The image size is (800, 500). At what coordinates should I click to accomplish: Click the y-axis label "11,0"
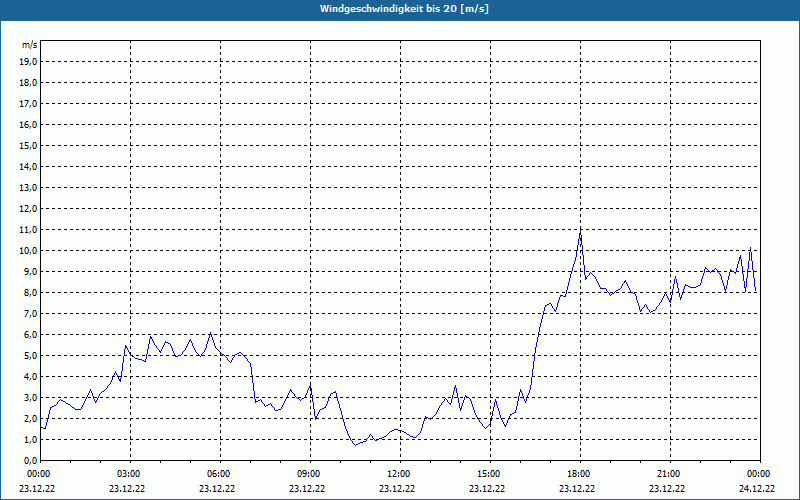[28, 230]
